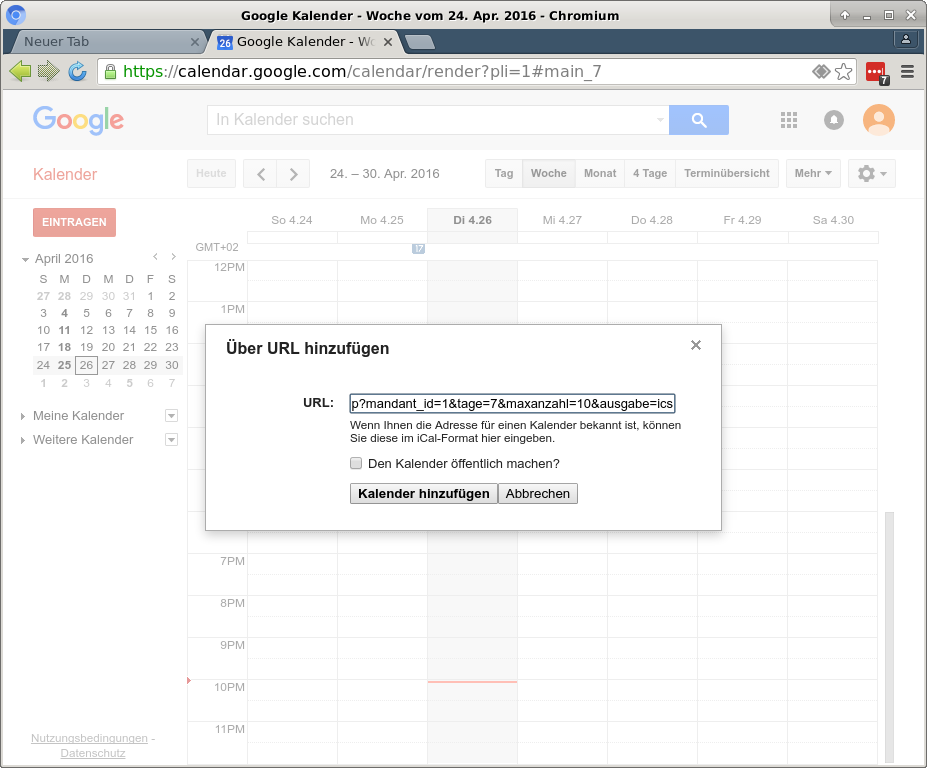Open the Mehr dropdown

tap(812, 174)
